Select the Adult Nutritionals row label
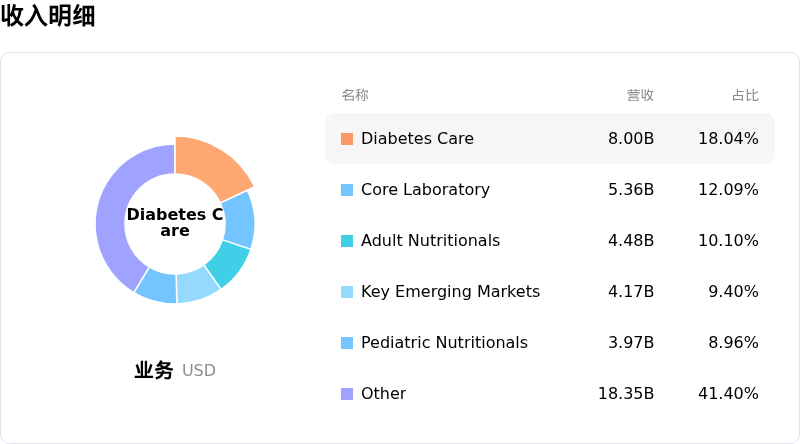Image resolution: width=800 pixels, height=444 pixels. pyautogui.click(x=430, y=240)
